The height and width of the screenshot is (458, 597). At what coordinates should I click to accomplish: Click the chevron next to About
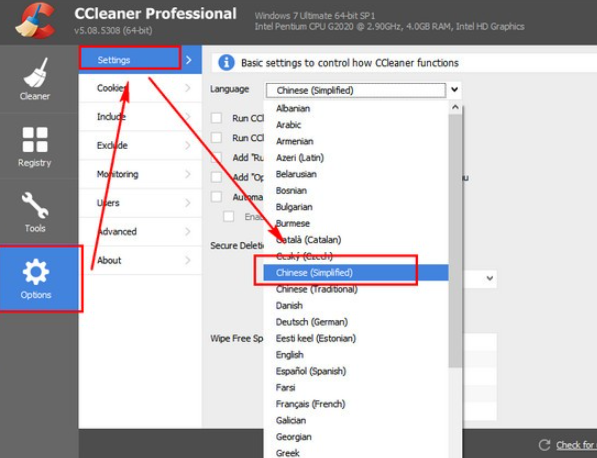(x=188, y=260)
